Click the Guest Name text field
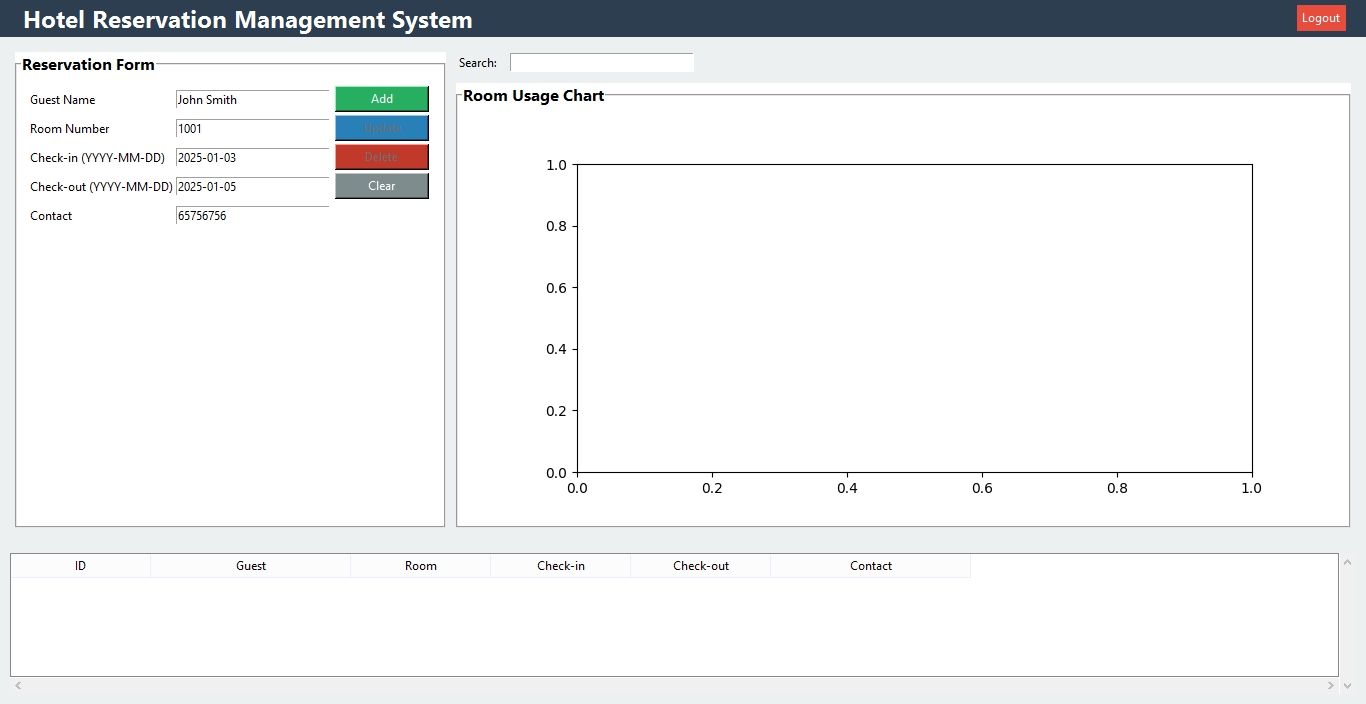The image size is (1366, 704). [x=252, y=100]
